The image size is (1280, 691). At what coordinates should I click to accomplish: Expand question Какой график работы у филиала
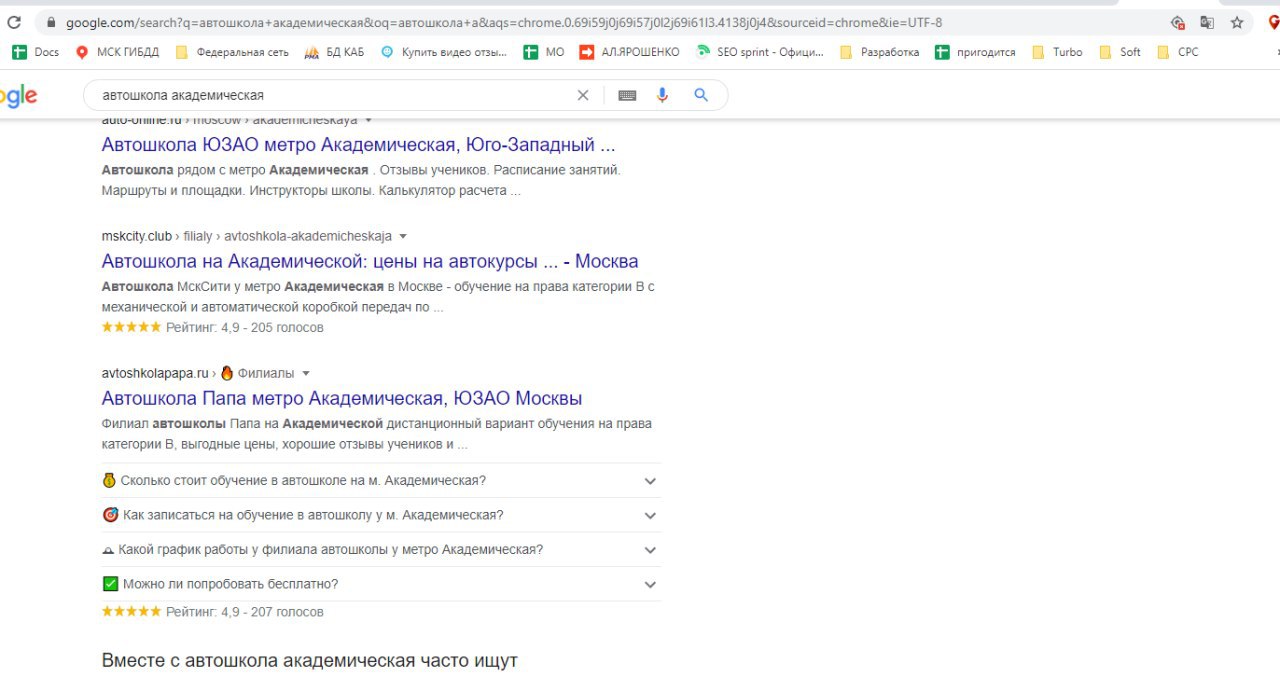point(381,549)
